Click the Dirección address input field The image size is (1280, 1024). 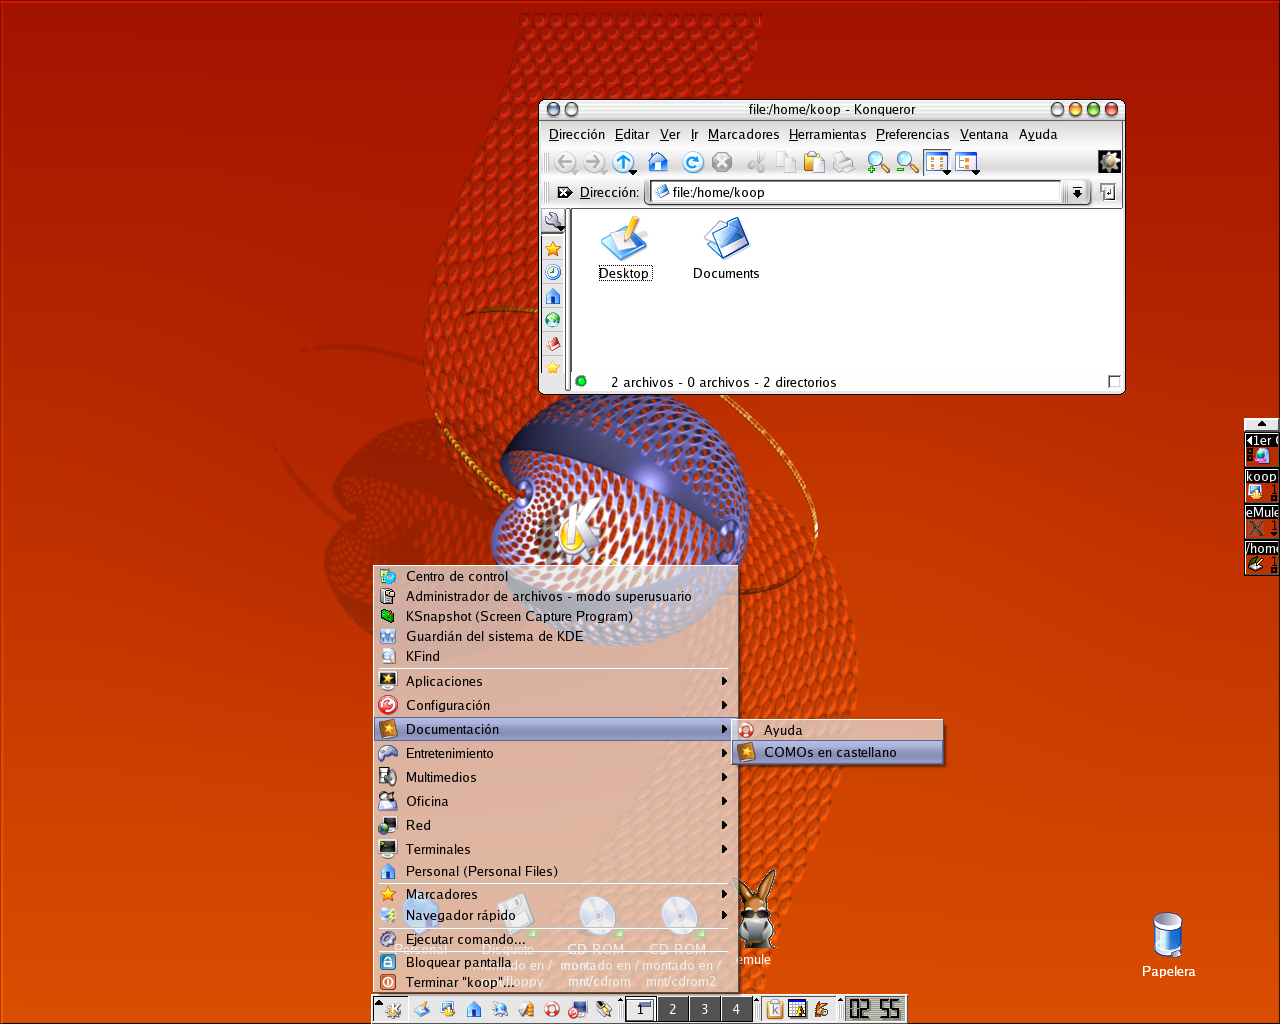[x=858, y=192]
